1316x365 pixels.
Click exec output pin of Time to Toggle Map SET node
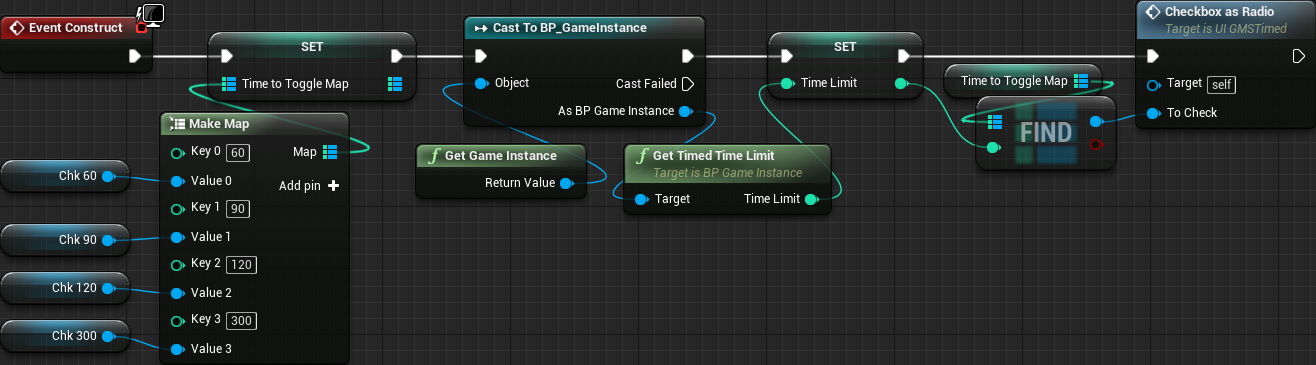coord(397,56)
